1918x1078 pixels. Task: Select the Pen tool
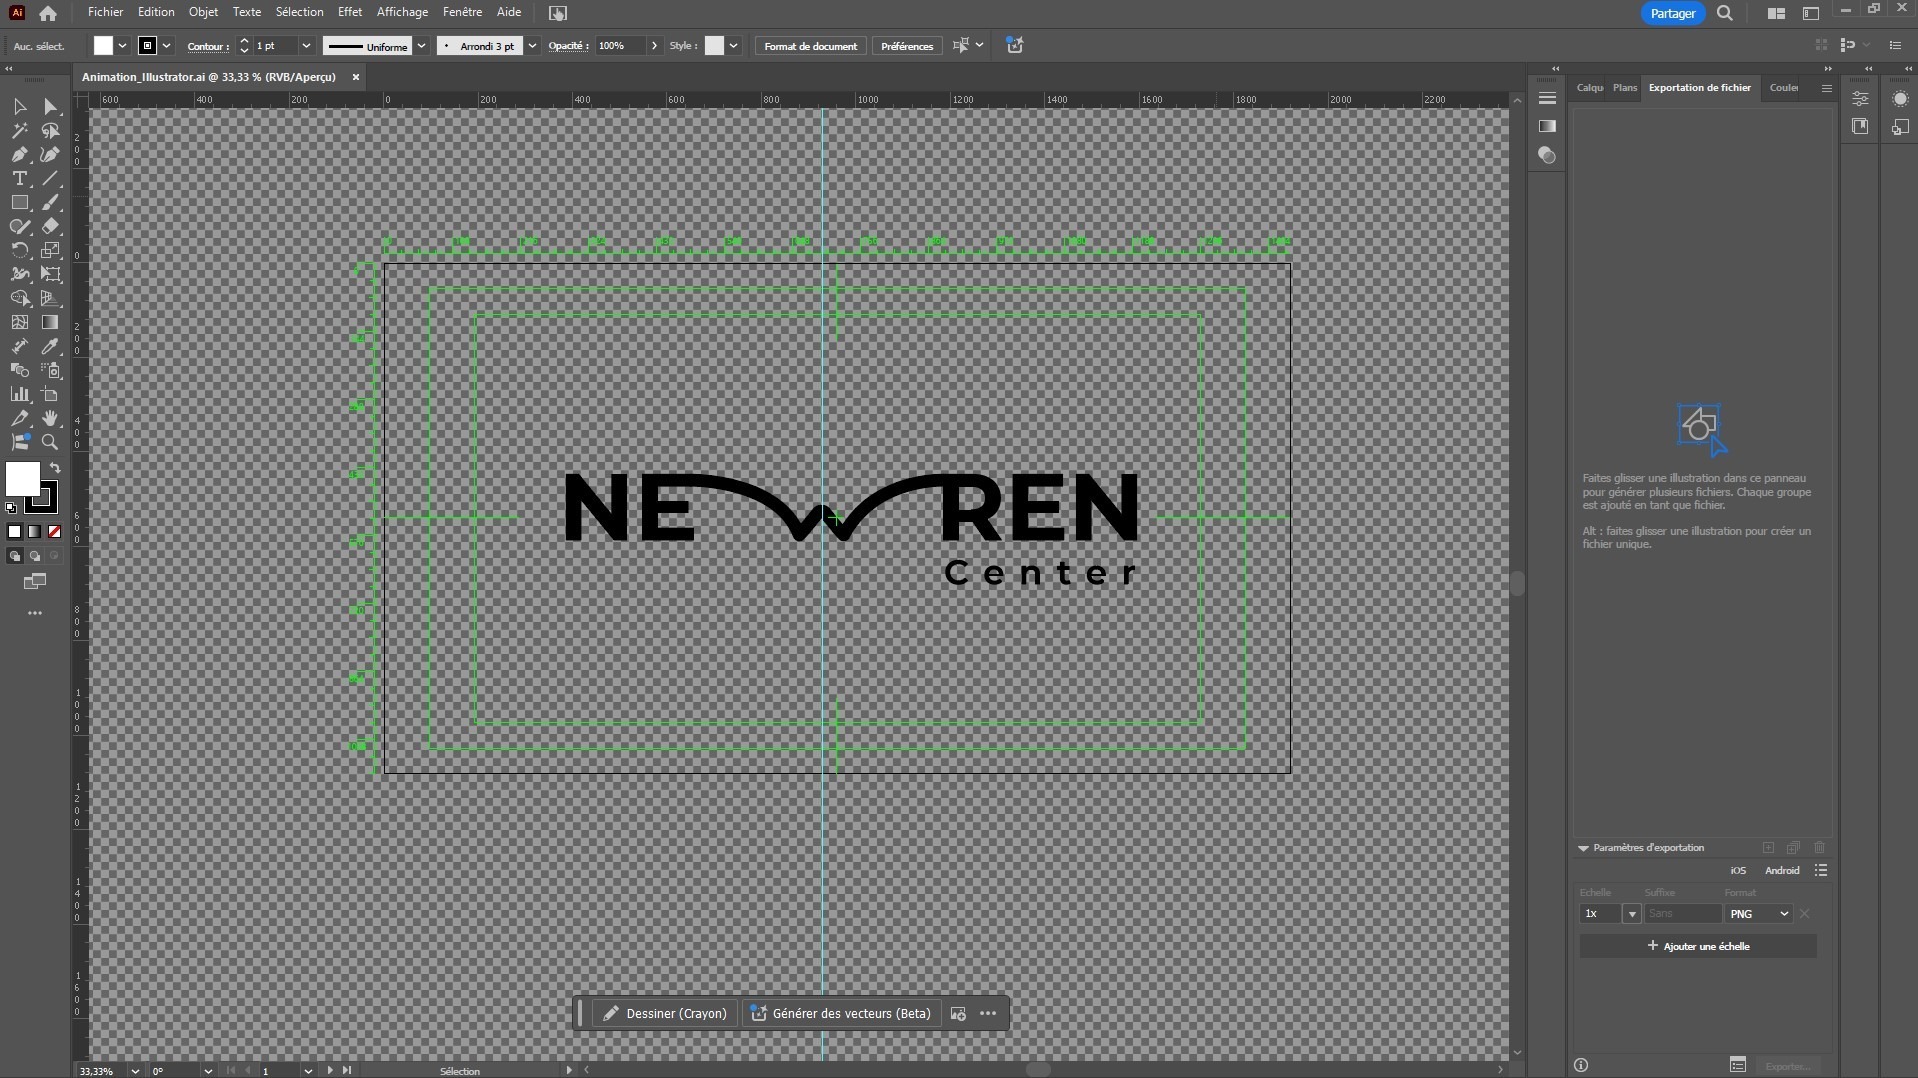tap(19, 155)
